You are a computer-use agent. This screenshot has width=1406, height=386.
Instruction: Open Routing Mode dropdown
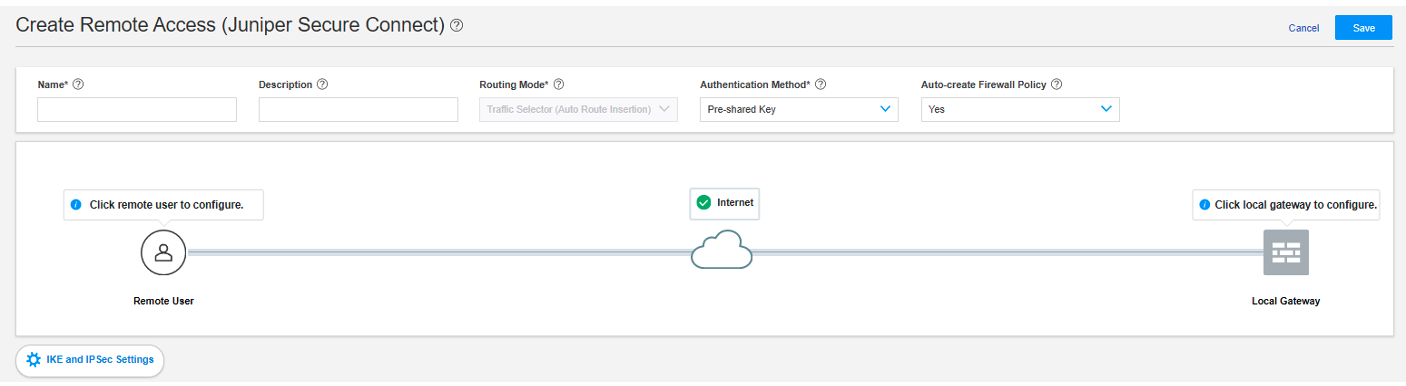click(579, 109)
